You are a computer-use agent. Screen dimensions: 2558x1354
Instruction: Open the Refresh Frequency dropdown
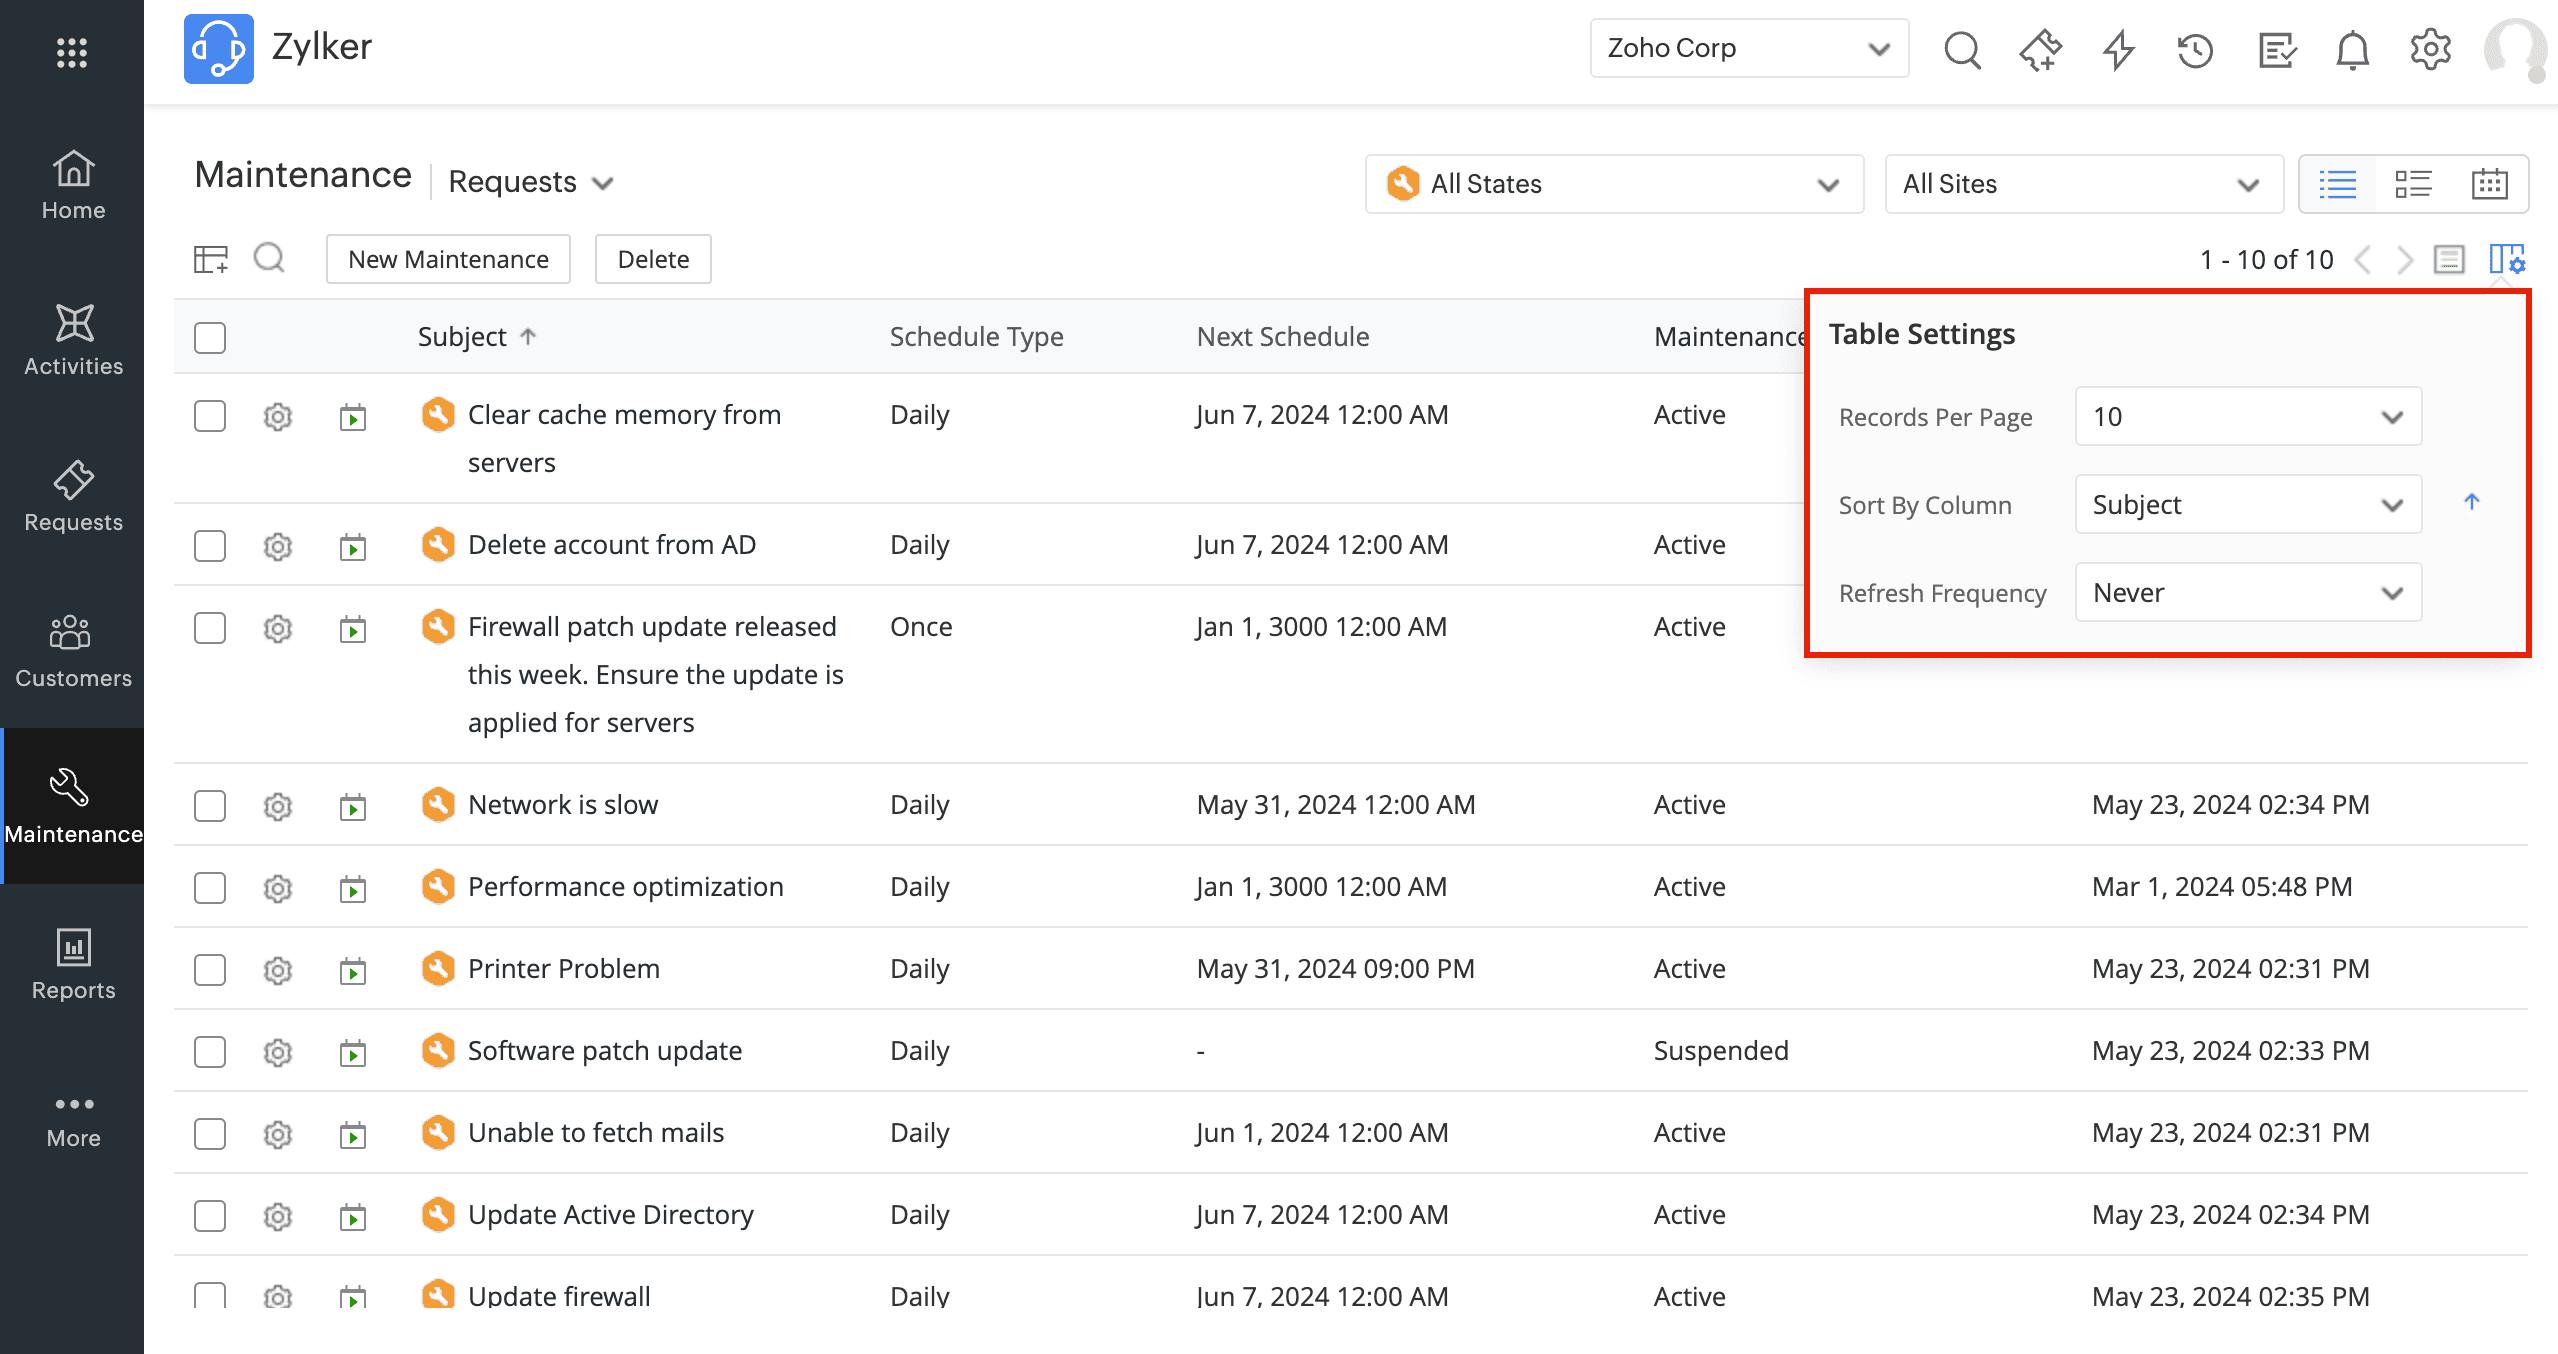pyautogui.click(x=2248, y=593)
